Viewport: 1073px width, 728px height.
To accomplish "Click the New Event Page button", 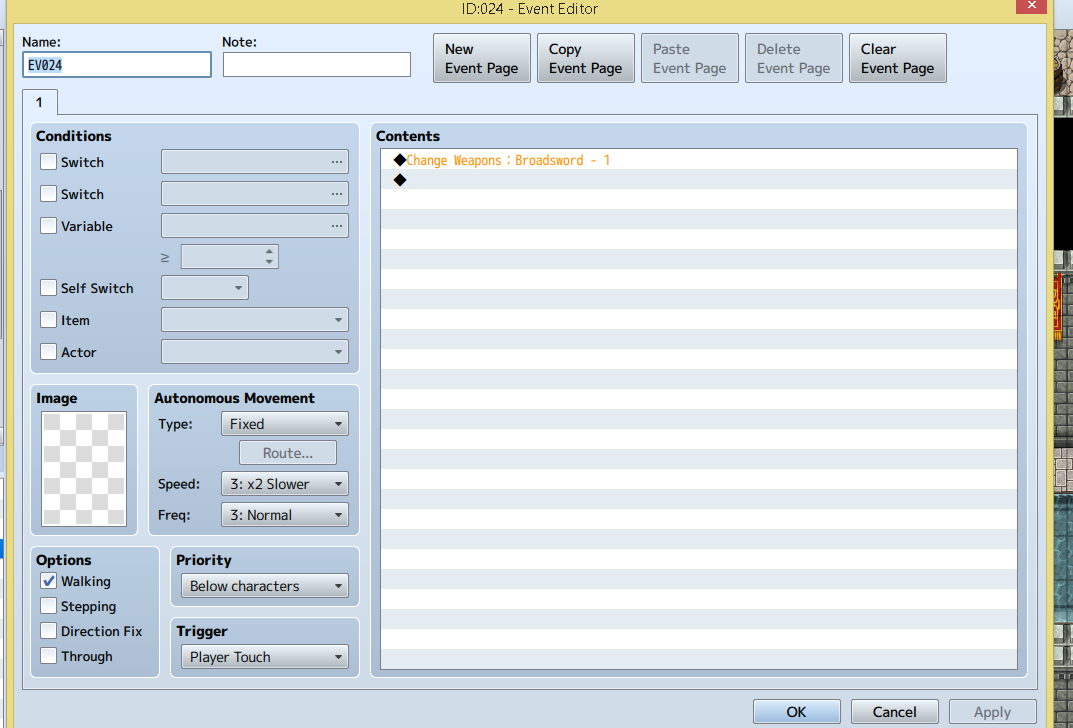I will 482,58.
